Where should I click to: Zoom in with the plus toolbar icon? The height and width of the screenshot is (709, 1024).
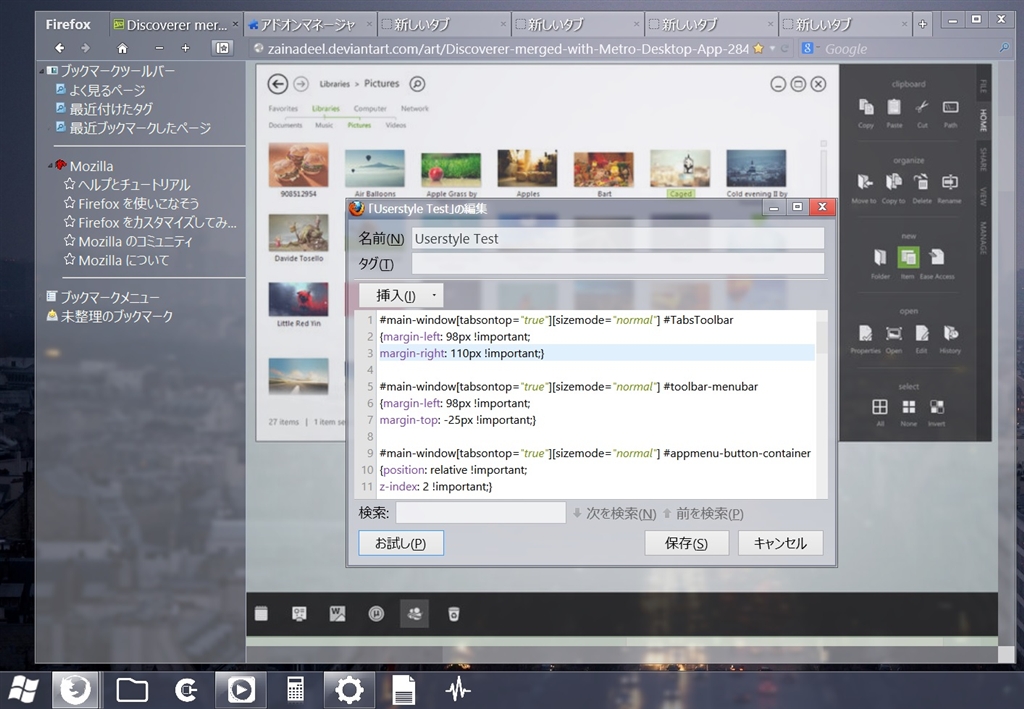tap(185, 48)
